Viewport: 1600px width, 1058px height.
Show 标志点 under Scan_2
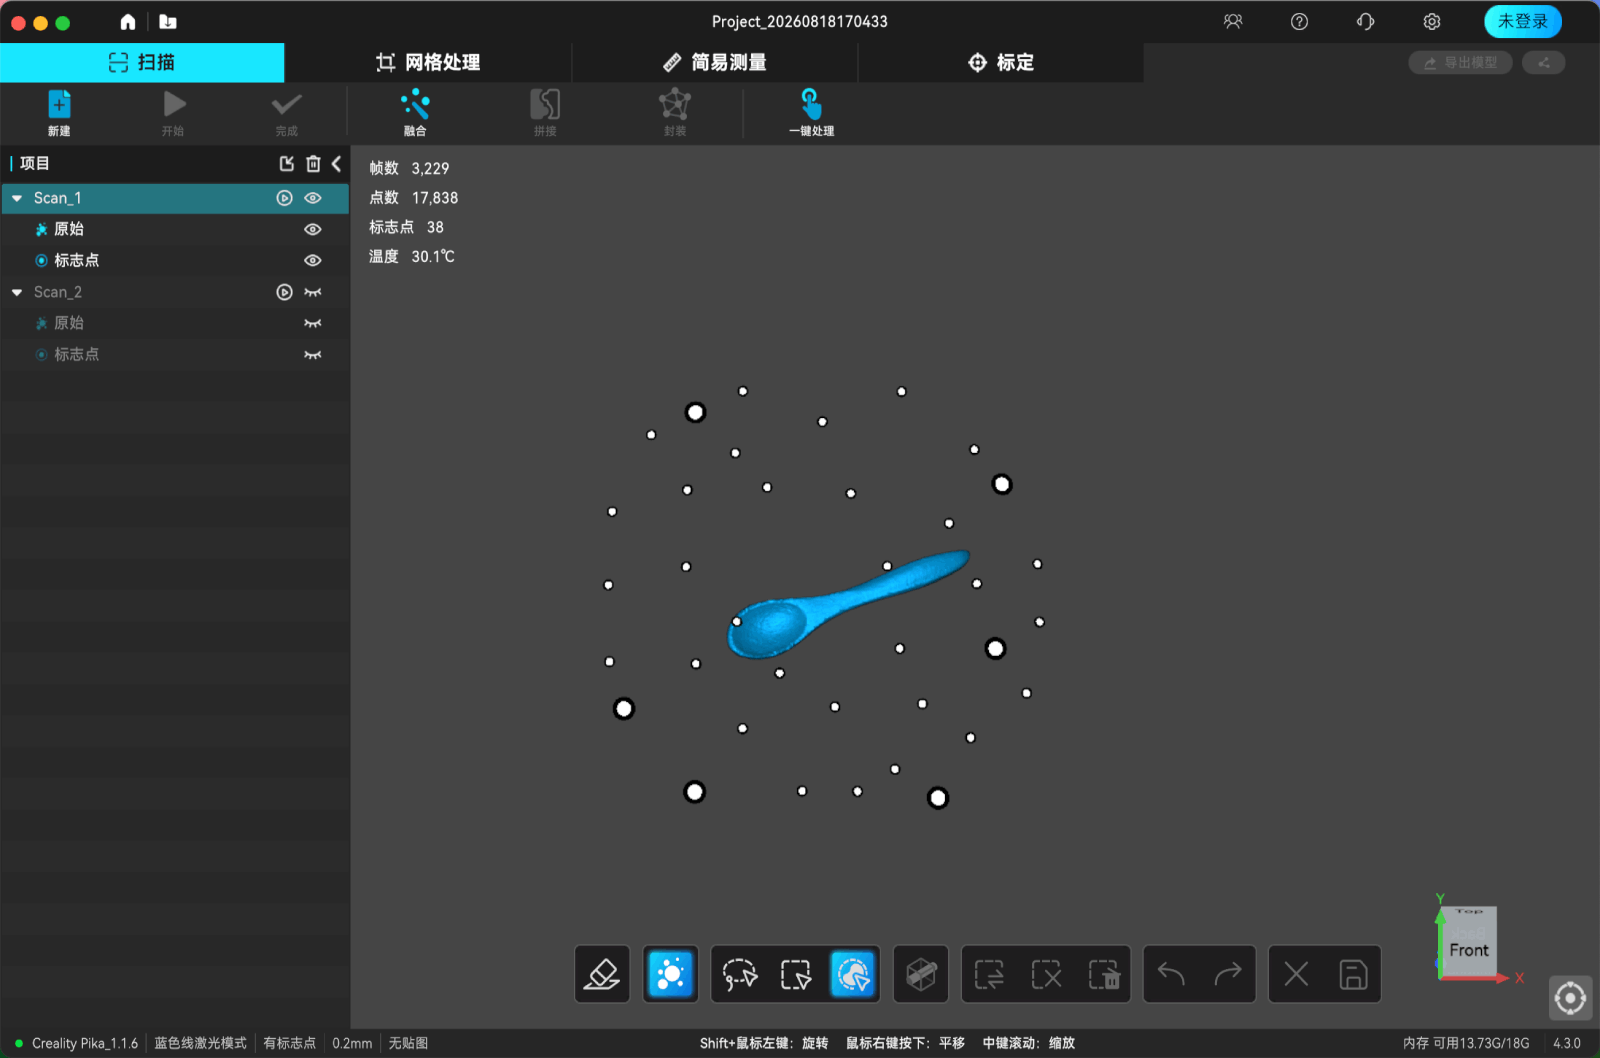pyautogui.click(x=313, y=354)
